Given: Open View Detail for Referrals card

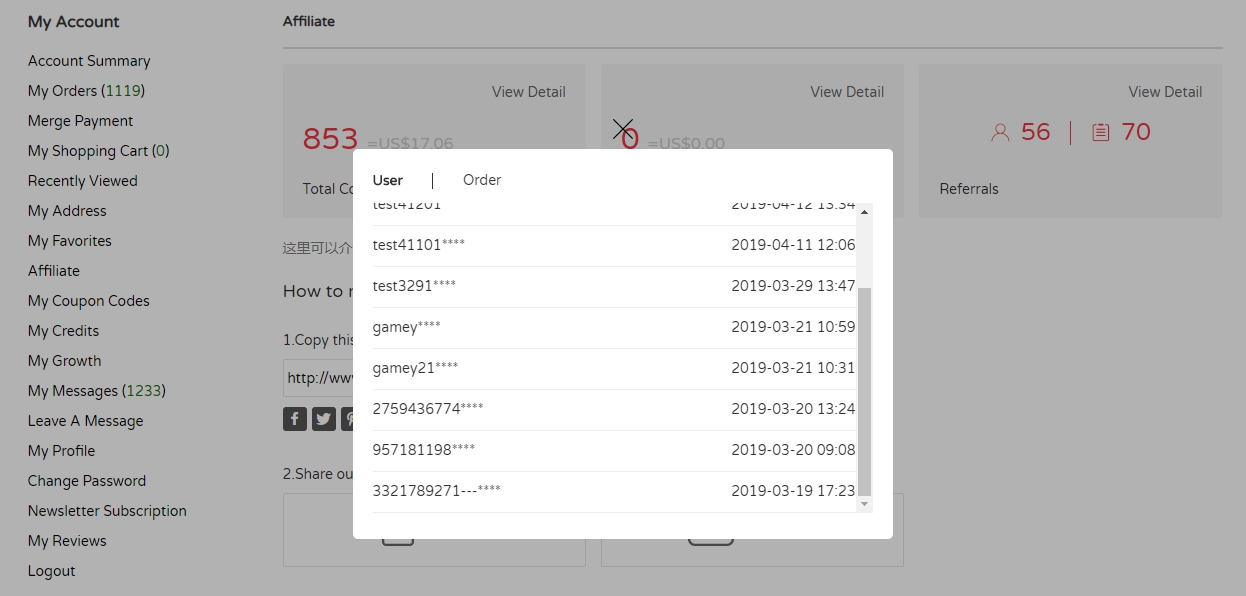Looking at the screenshot, I should click(1165, 92).
